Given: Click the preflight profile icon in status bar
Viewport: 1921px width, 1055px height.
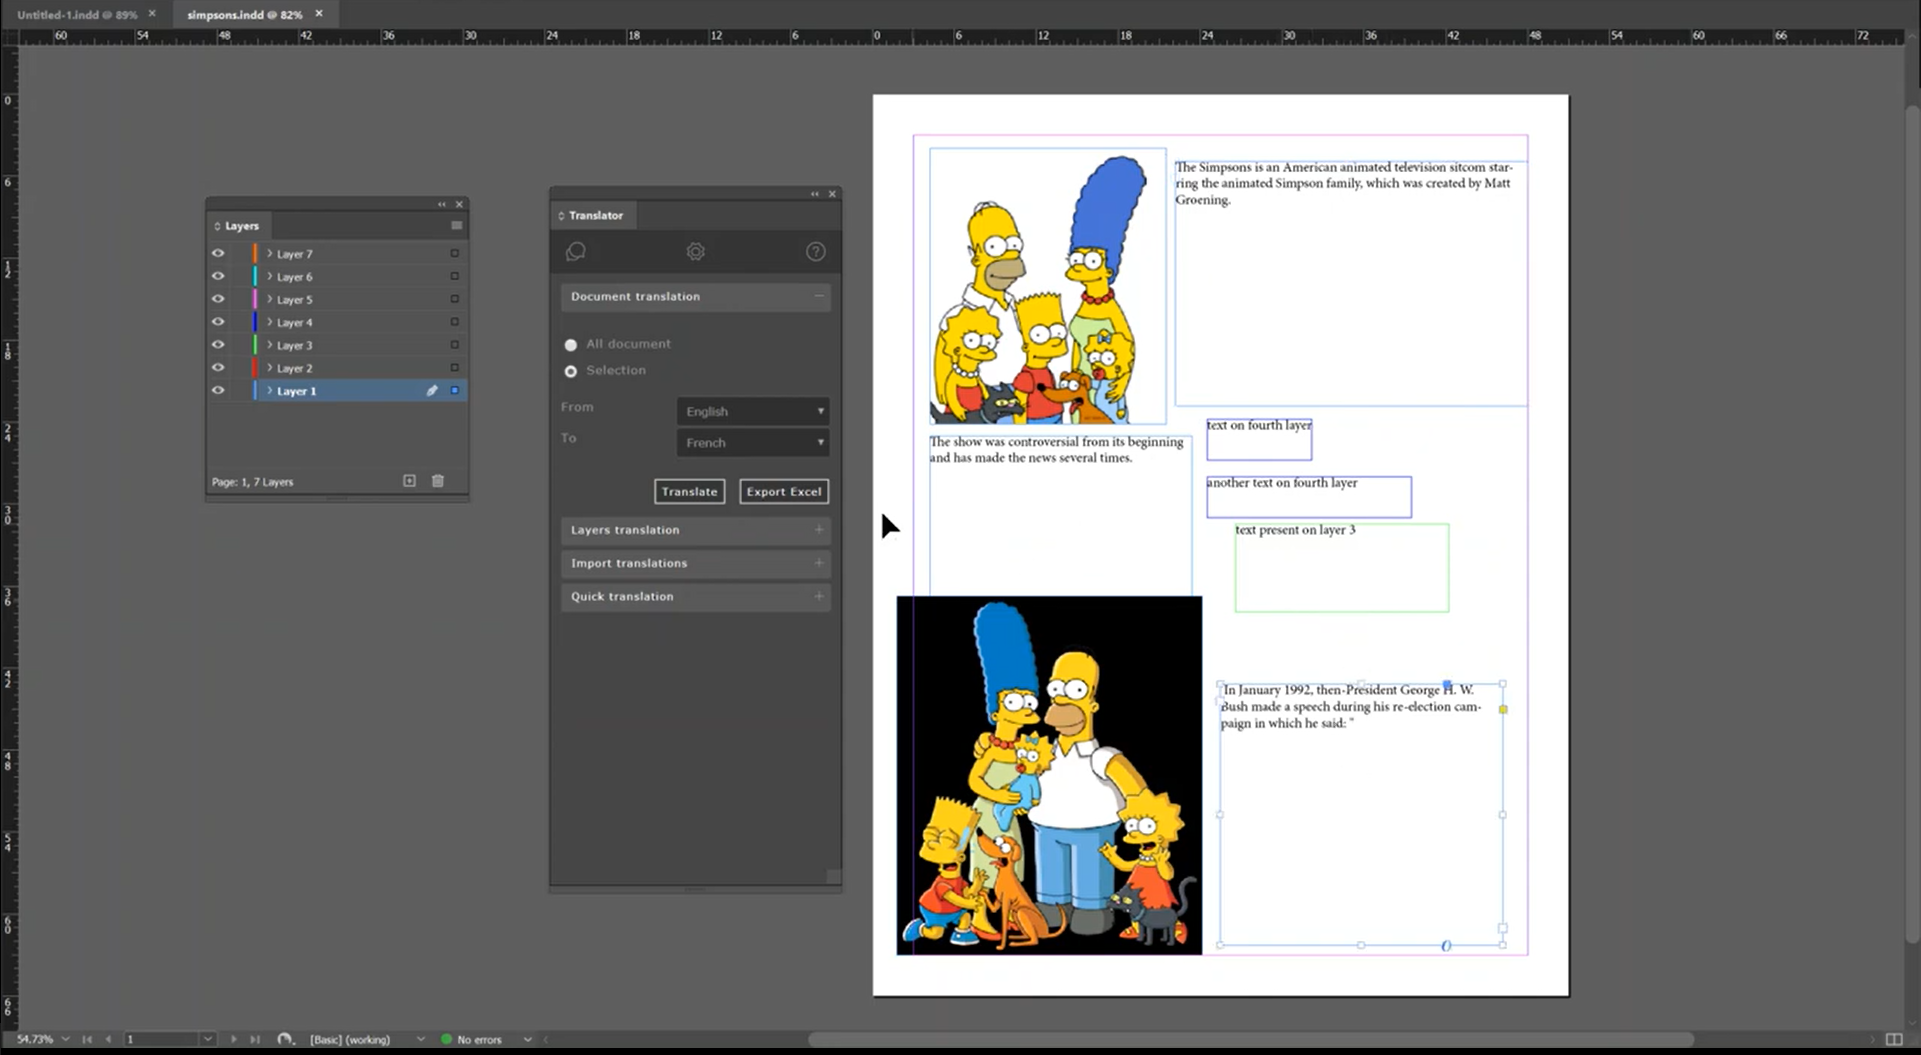Looking at the screenshot, I should [x=285, y=1039].
